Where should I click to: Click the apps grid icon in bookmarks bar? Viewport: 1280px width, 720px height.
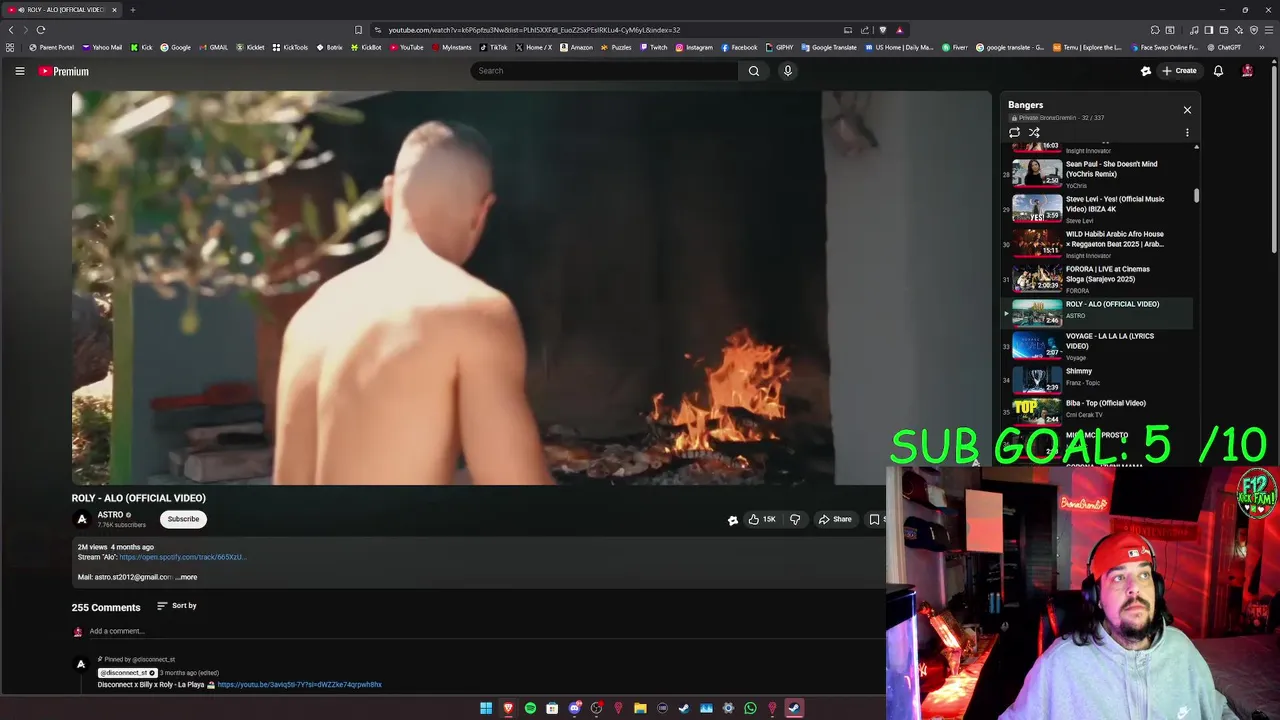(10, 47)
